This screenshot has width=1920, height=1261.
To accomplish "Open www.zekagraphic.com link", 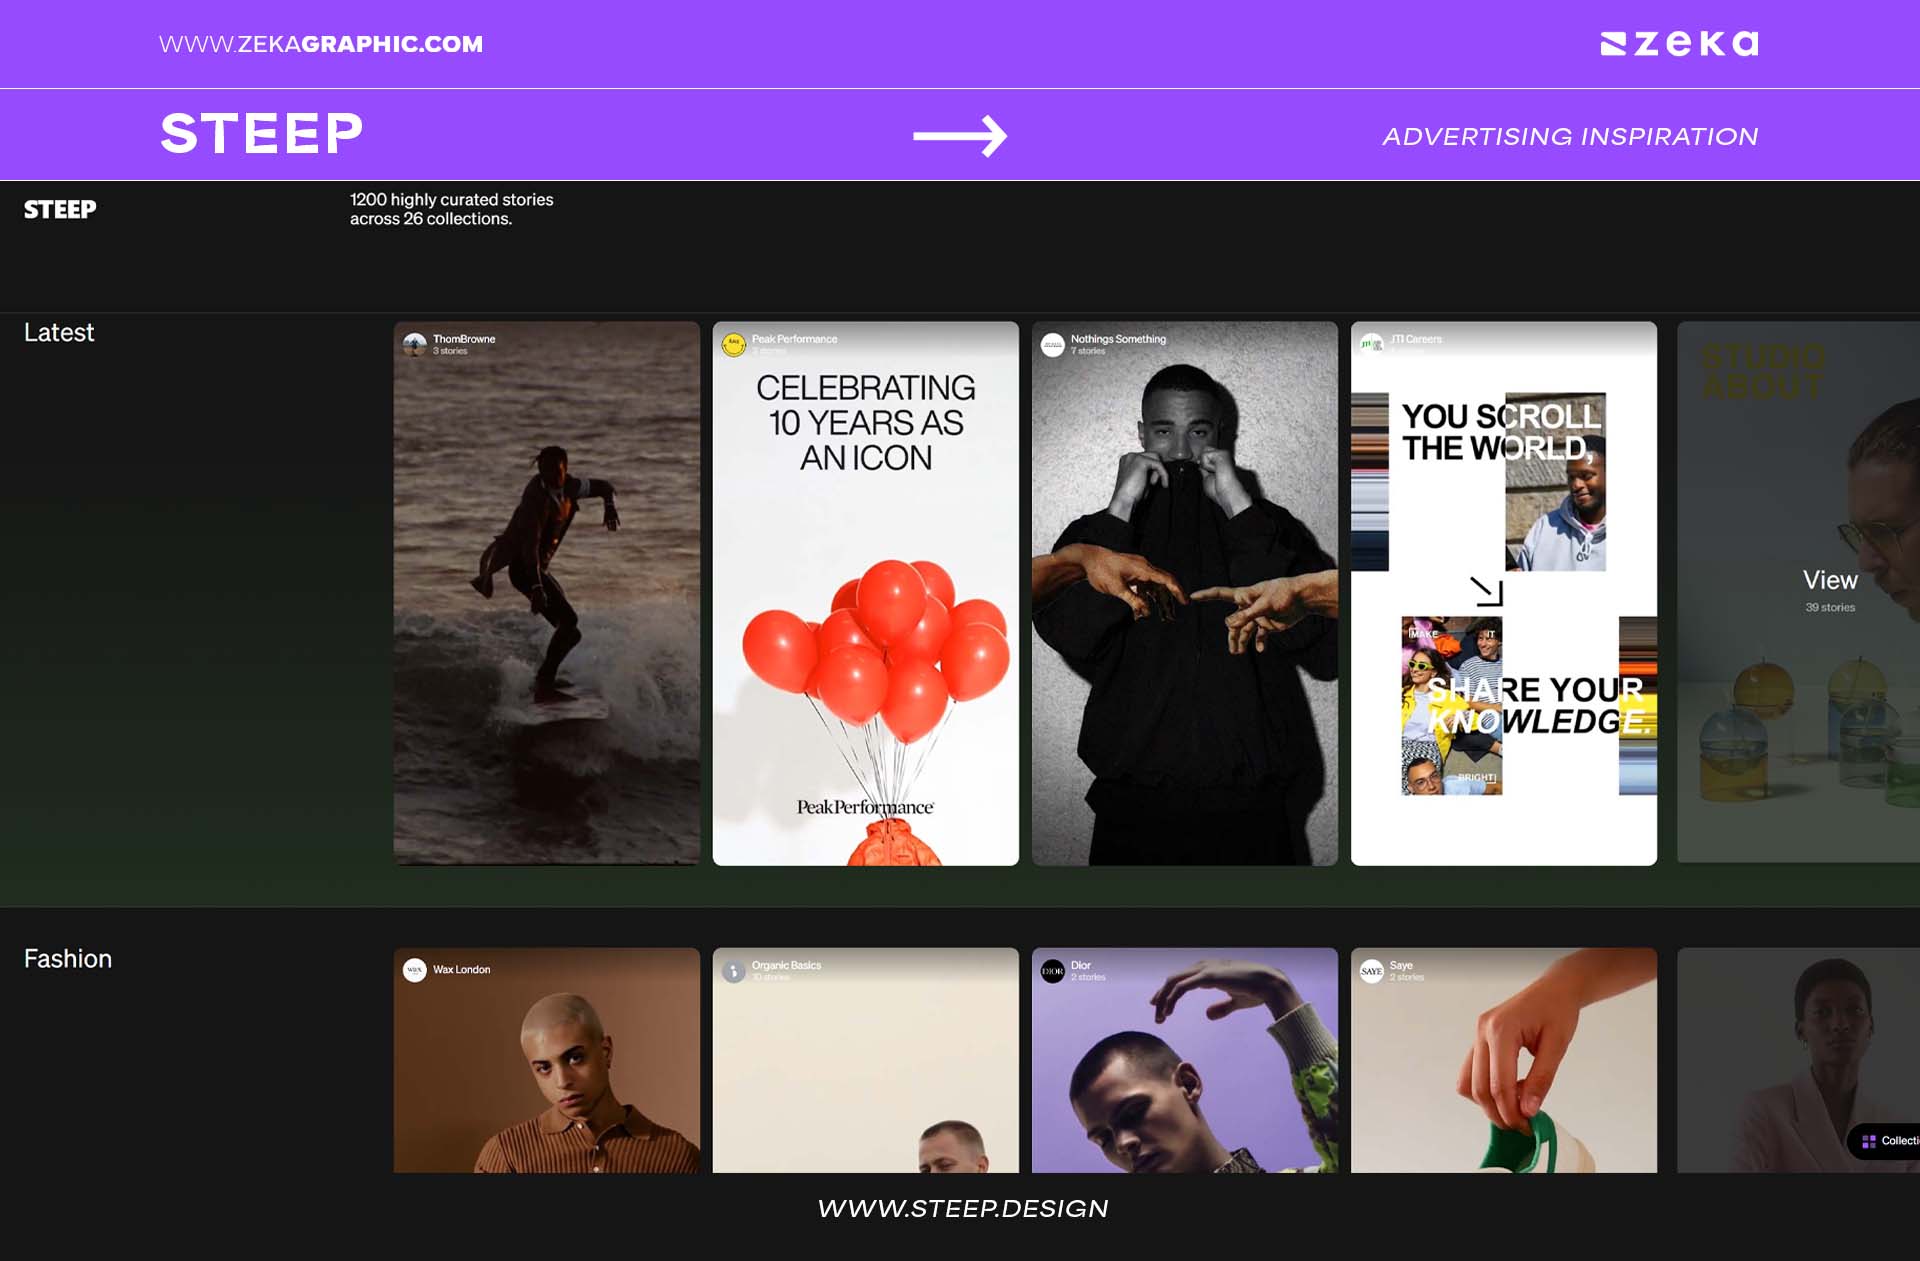I will (x=320, y=44).
